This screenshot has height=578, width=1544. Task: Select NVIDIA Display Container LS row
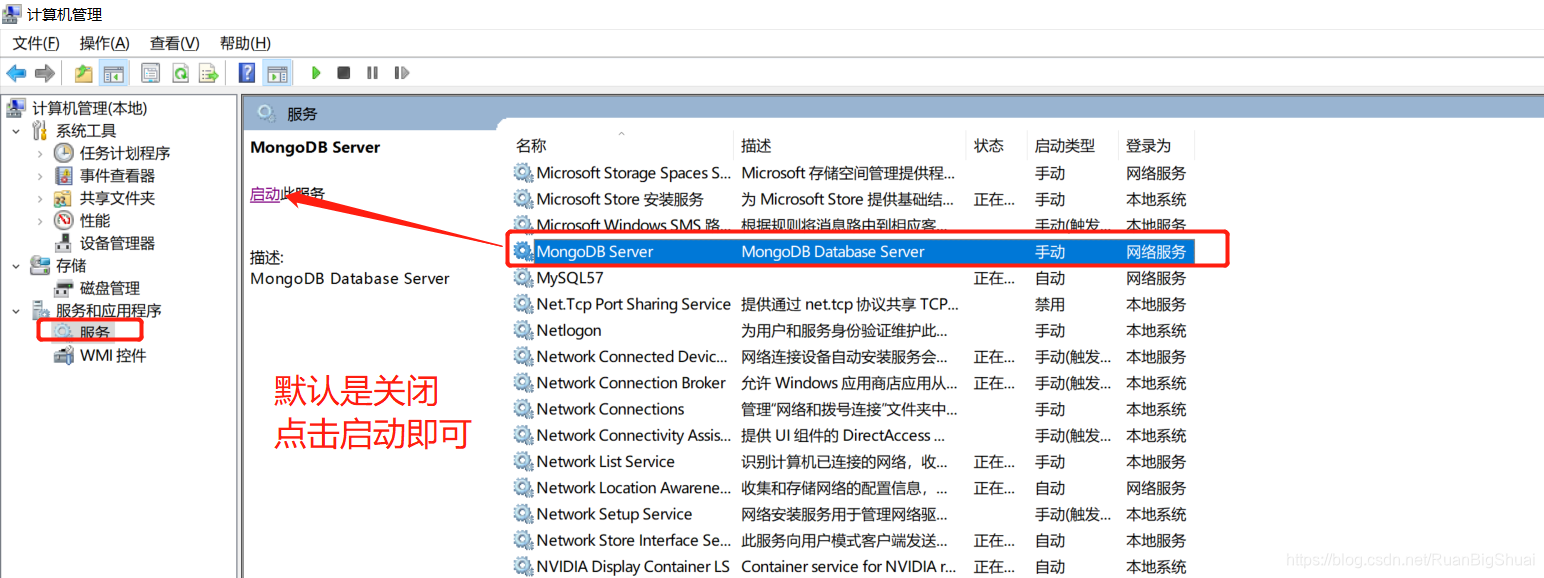pyautogui.click(x=852, y=566)
